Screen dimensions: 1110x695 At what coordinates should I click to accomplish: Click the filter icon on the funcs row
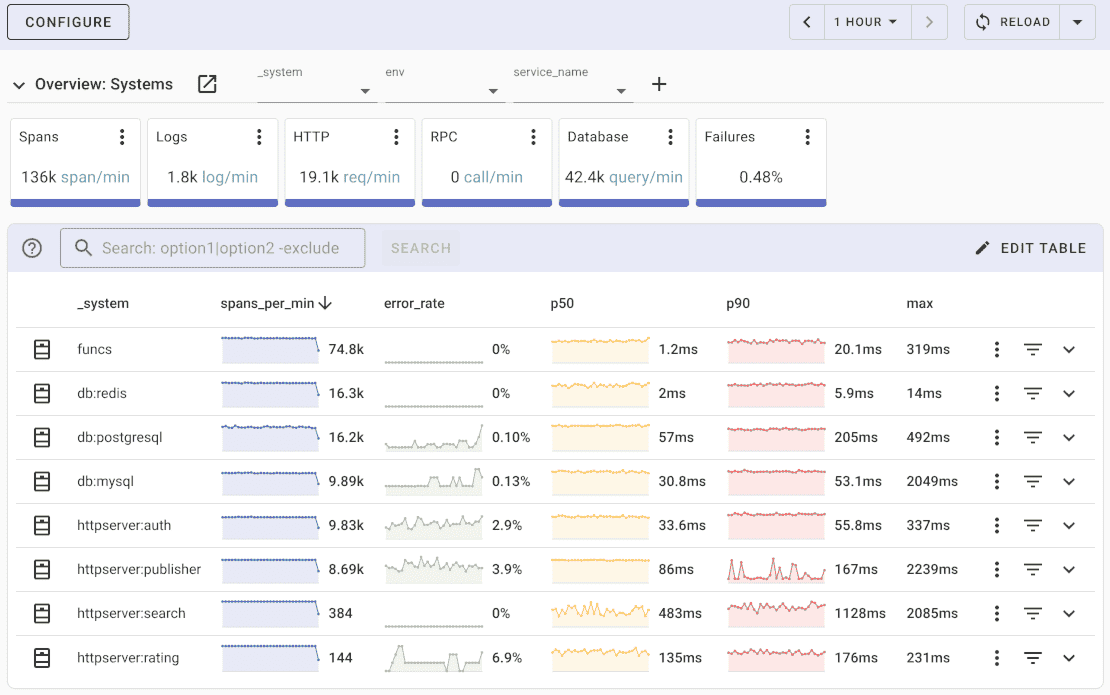coord(1033,349)
